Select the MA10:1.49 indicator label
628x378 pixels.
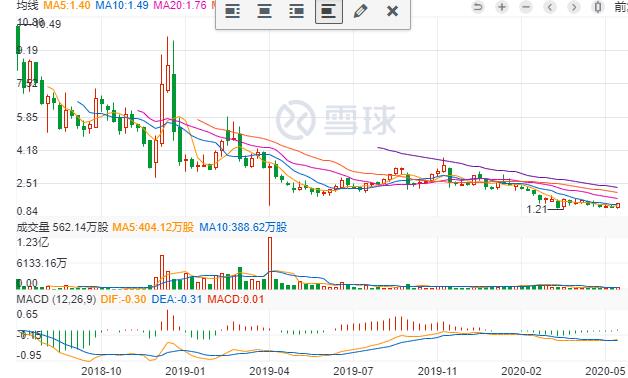pyautogui.click(x=122, y=5)
